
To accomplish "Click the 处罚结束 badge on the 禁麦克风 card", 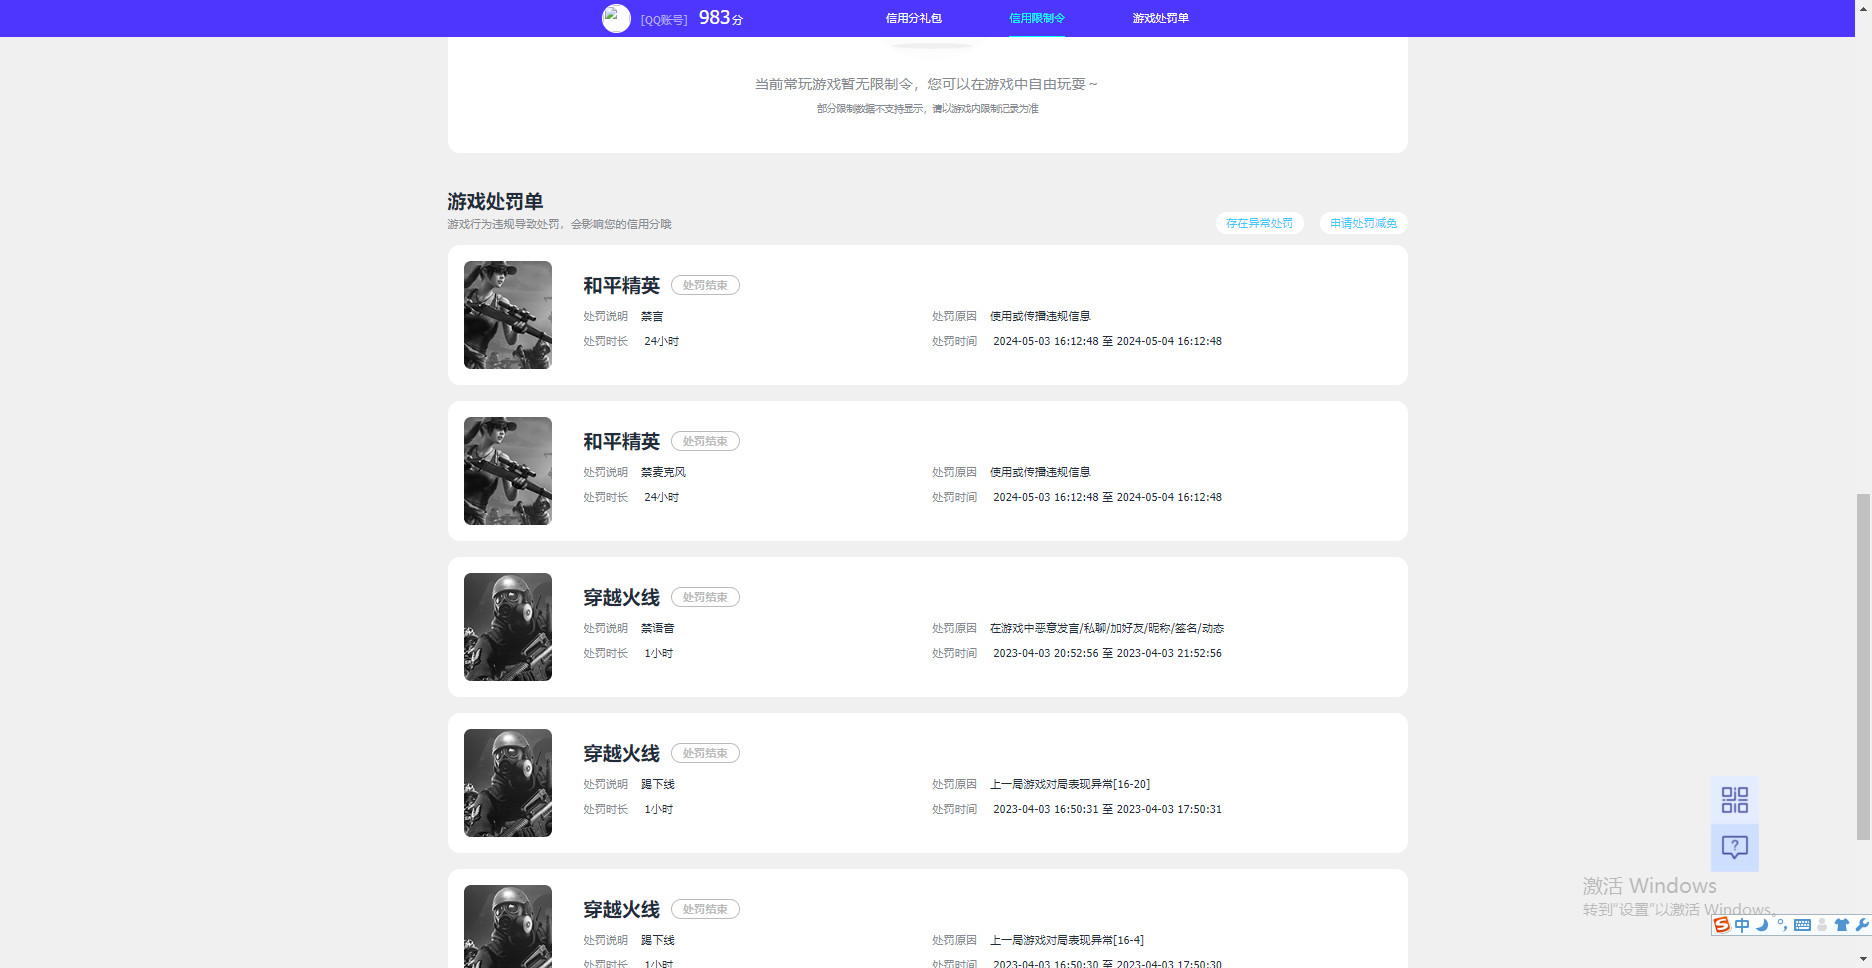I will [705, 441].
